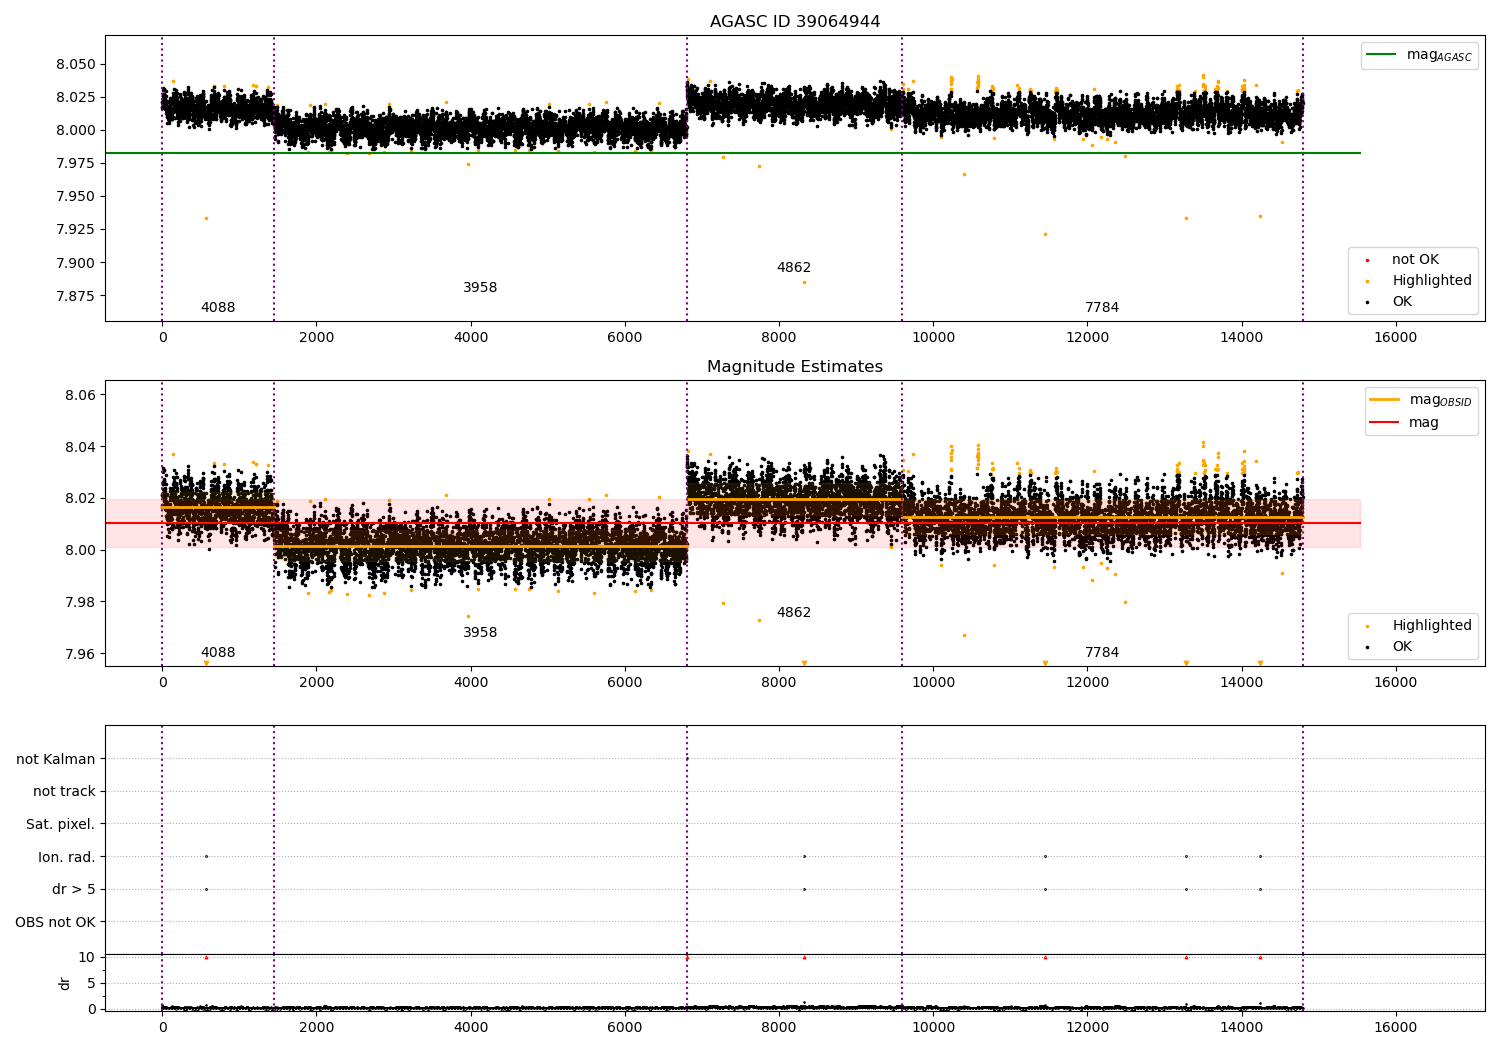
Task: Select the green mag AGASC legend entry
Action: point(1420,55)
